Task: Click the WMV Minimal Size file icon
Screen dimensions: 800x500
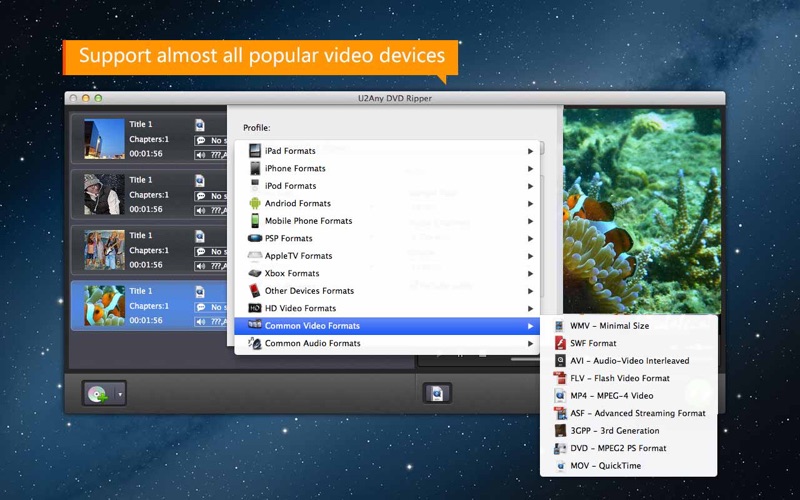Action: click(560, 326)
